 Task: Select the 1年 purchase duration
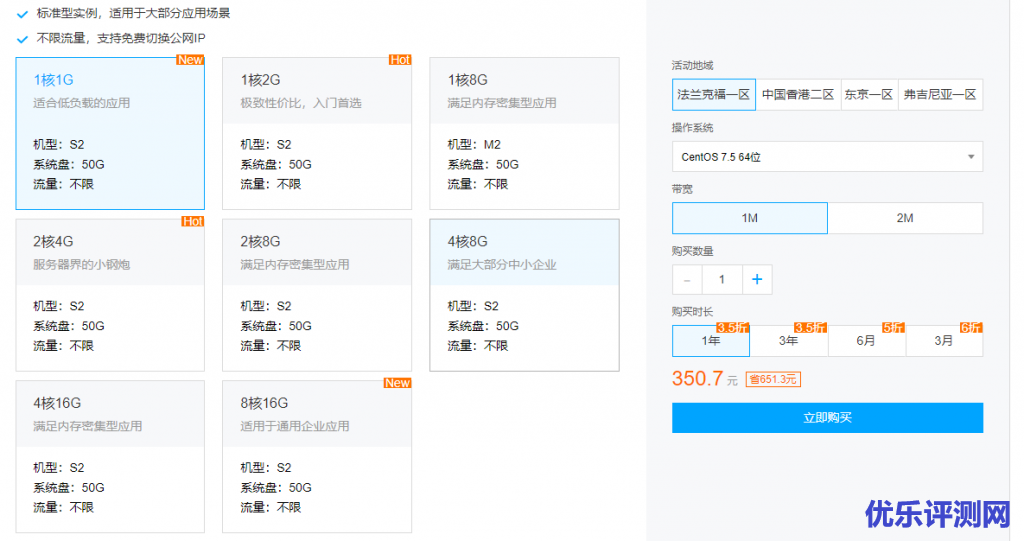[x=711, y=341]
